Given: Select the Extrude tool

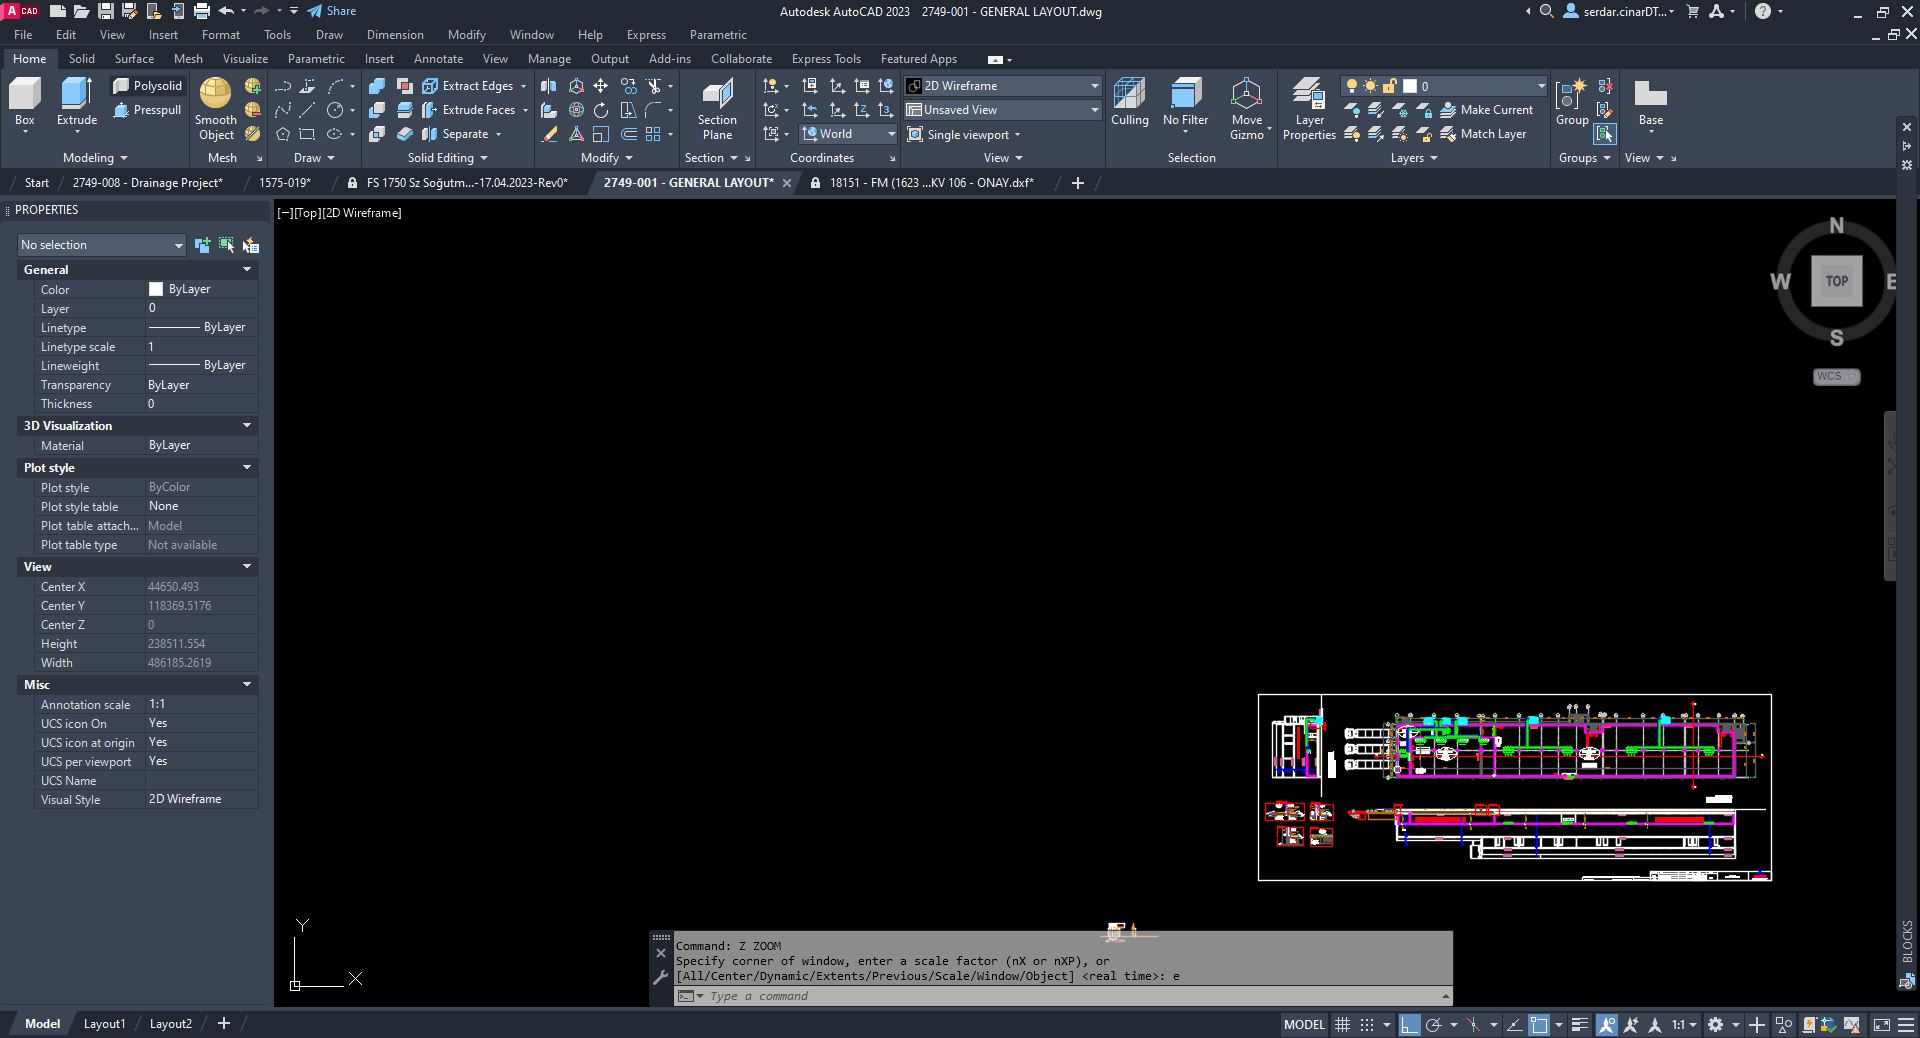Looking at the screenshot, I should (x=76, y=105).
